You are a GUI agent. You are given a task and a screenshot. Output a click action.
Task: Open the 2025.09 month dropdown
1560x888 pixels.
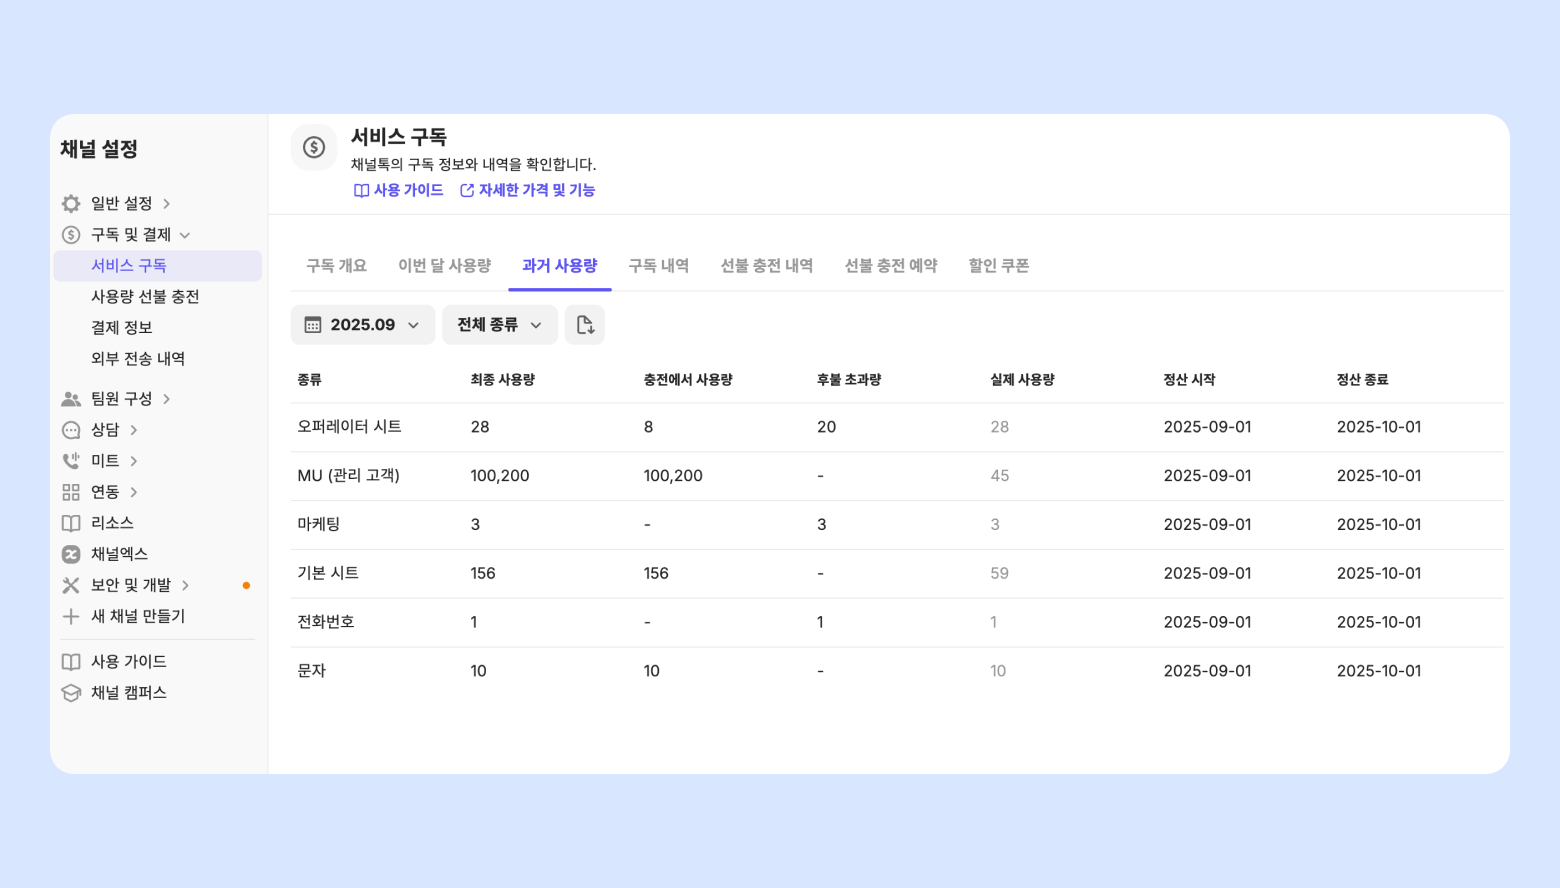coord(363,325)
